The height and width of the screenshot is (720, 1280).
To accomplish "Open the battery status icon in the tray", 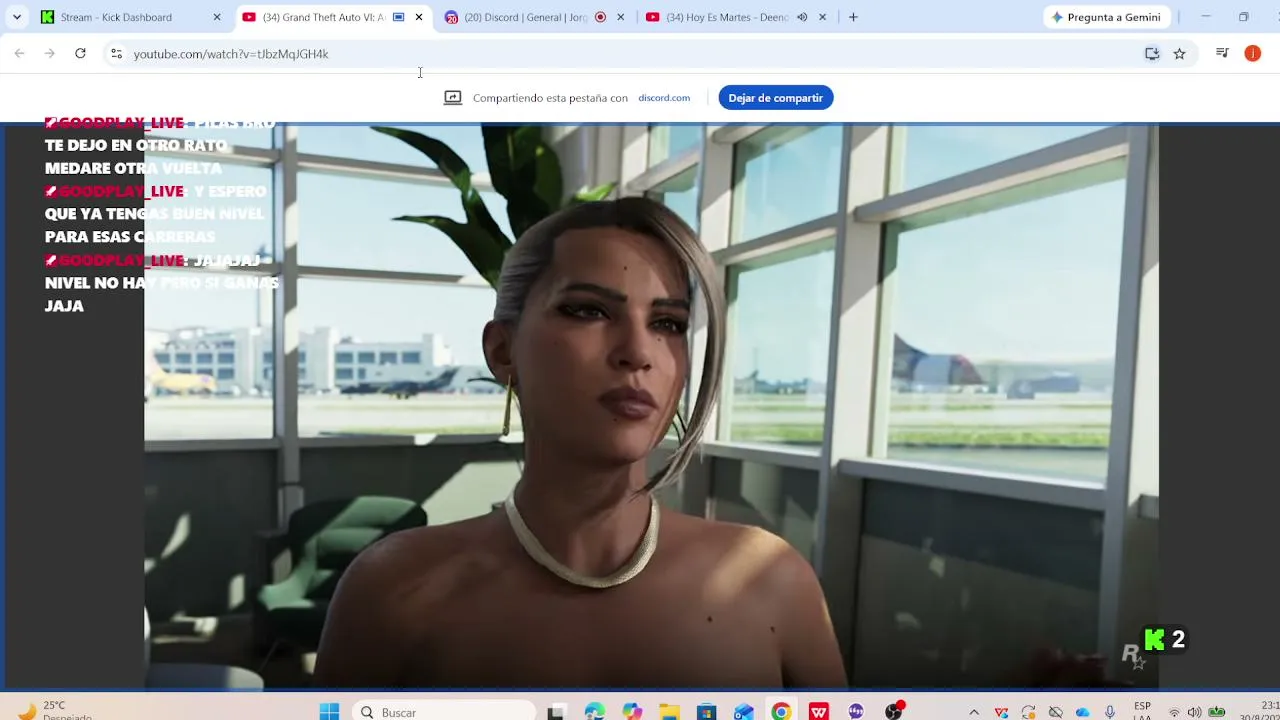I will 1217,712.
